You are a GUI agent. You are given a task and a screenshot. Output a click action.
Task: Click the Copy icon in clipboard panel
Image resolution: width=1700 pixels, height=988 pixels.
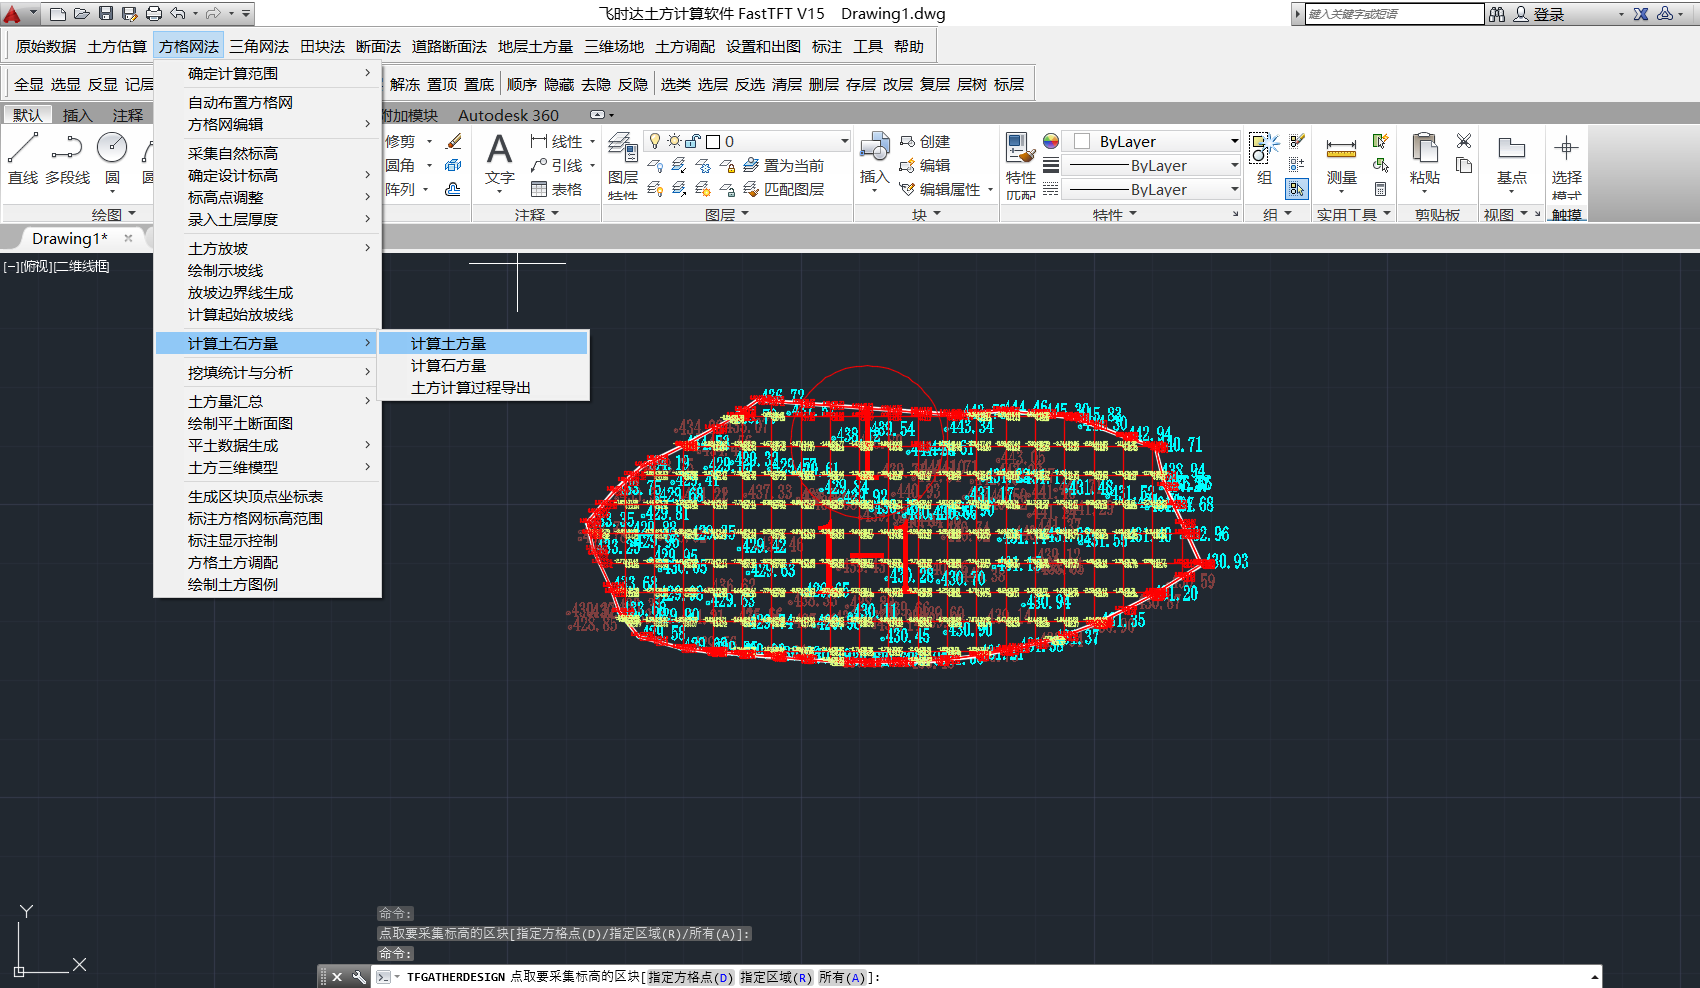coord(1464,165)
